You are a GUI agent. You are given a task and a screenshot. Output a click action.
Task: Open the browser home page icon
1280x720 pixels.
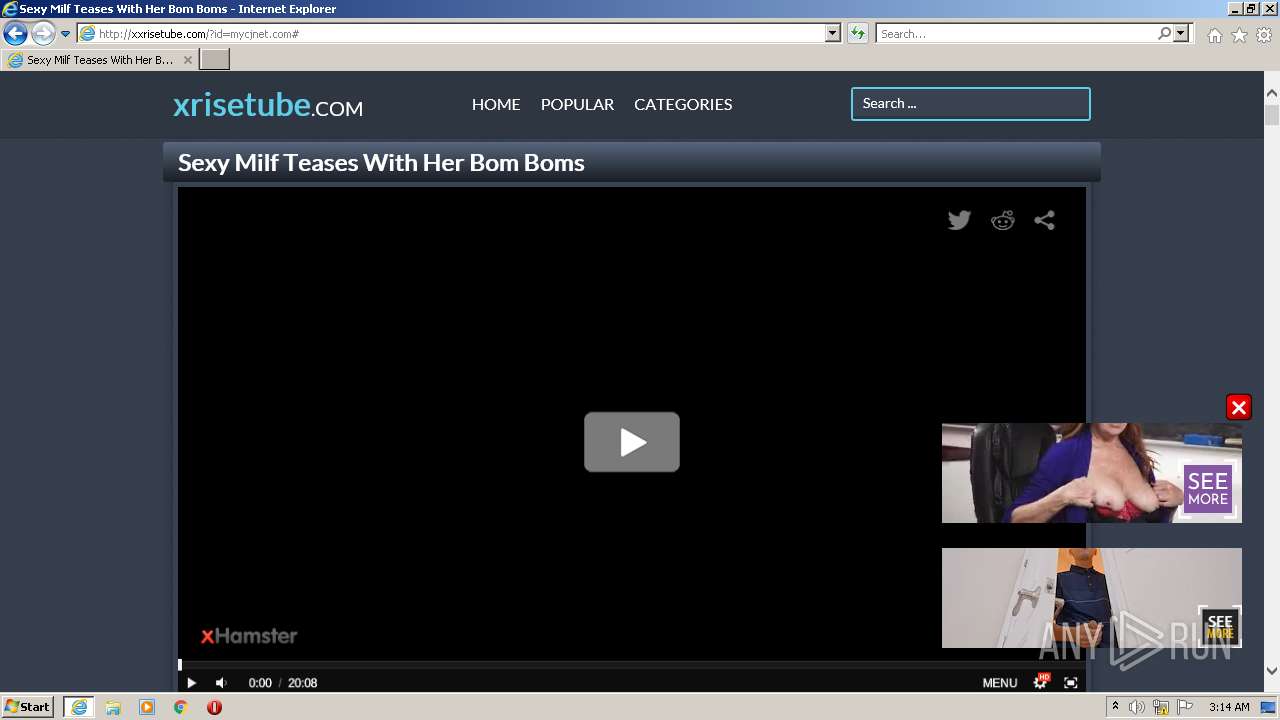1214,35
